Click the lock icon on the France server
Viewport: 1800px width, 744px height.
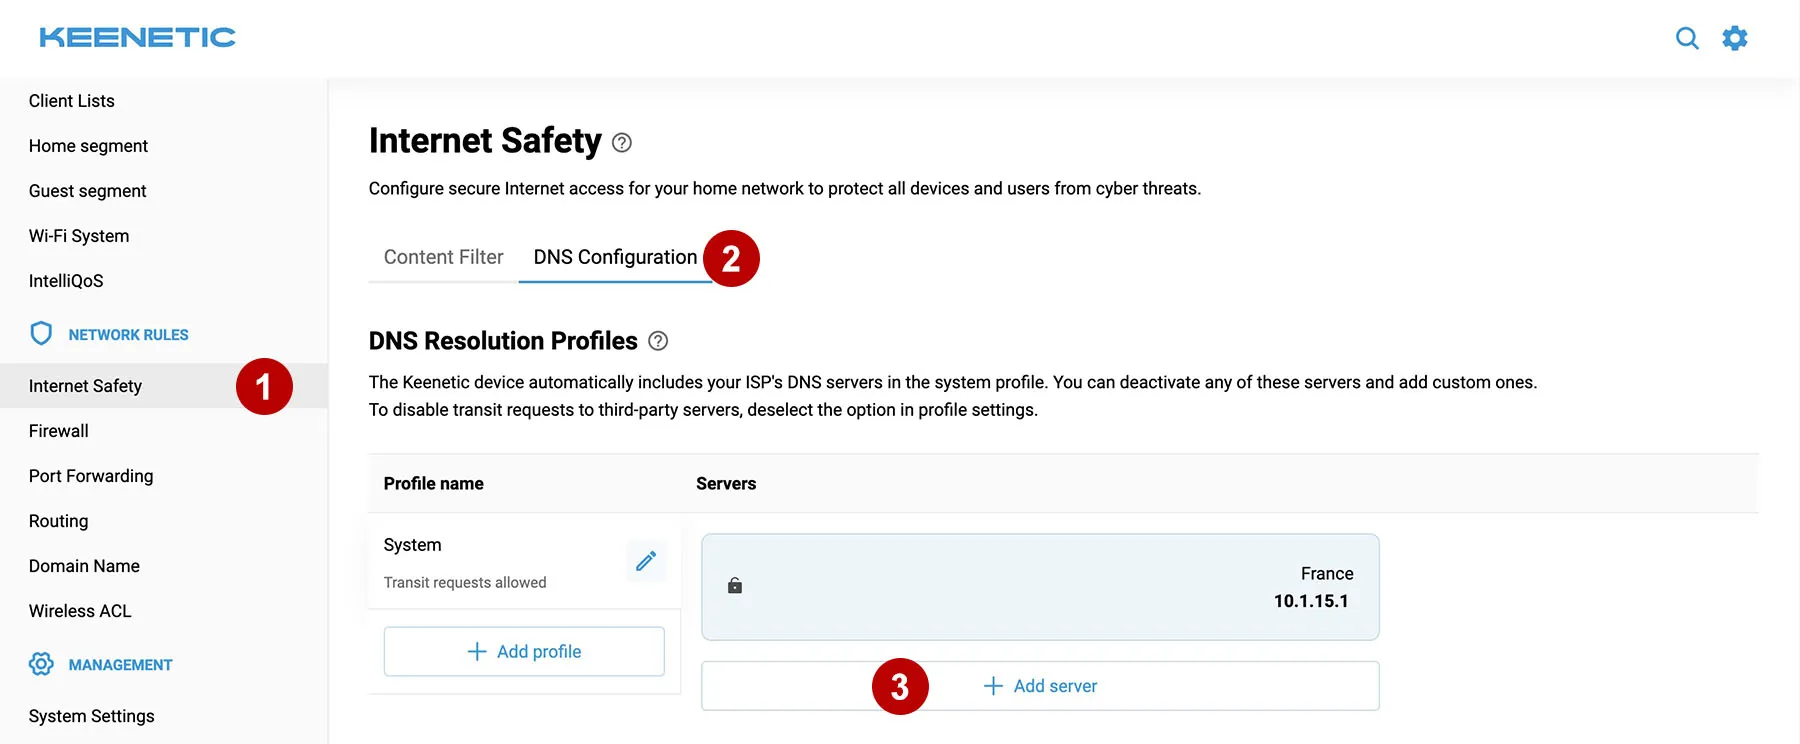coord(735,586)
